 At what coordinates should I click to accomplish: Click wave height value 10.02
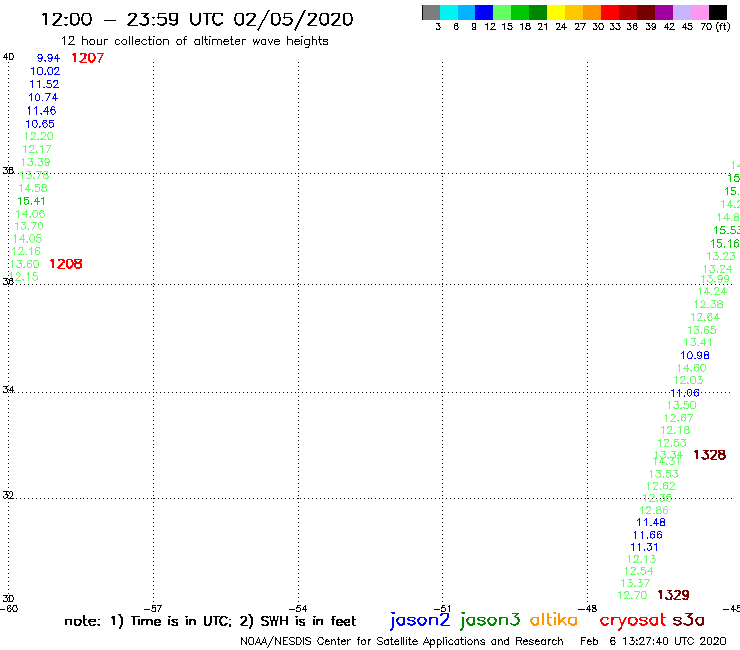coord(45,71)
